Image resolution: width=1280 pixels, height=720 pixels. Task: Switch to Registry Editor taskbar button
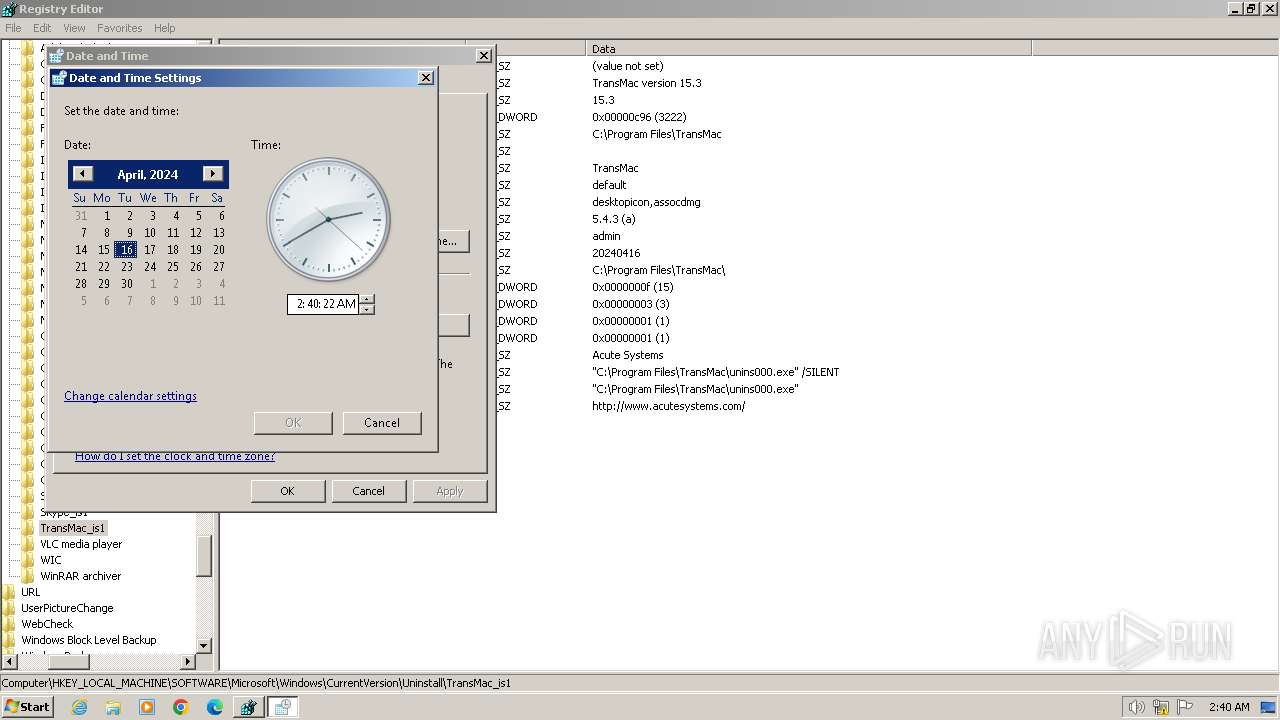click(x=248, y=707)
